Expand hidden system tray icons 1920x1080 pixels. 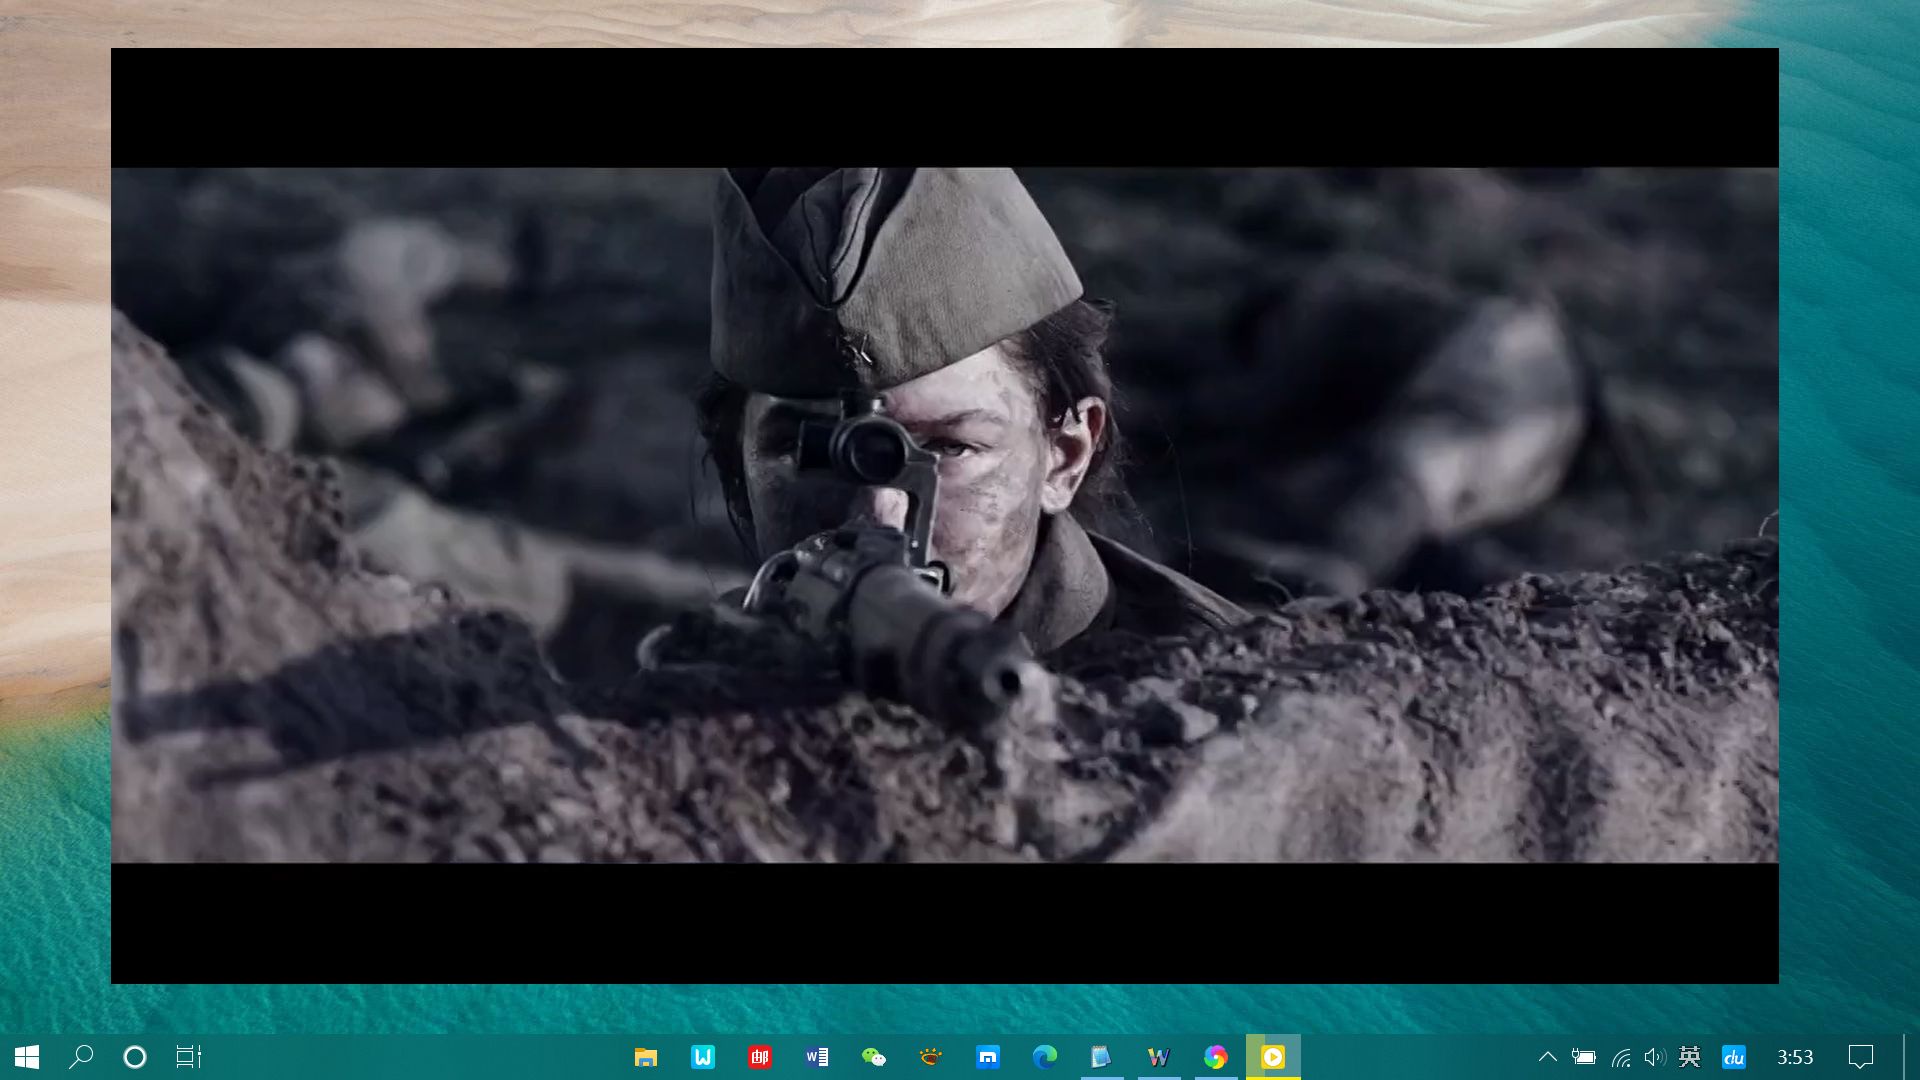tap(1549, 1057)
